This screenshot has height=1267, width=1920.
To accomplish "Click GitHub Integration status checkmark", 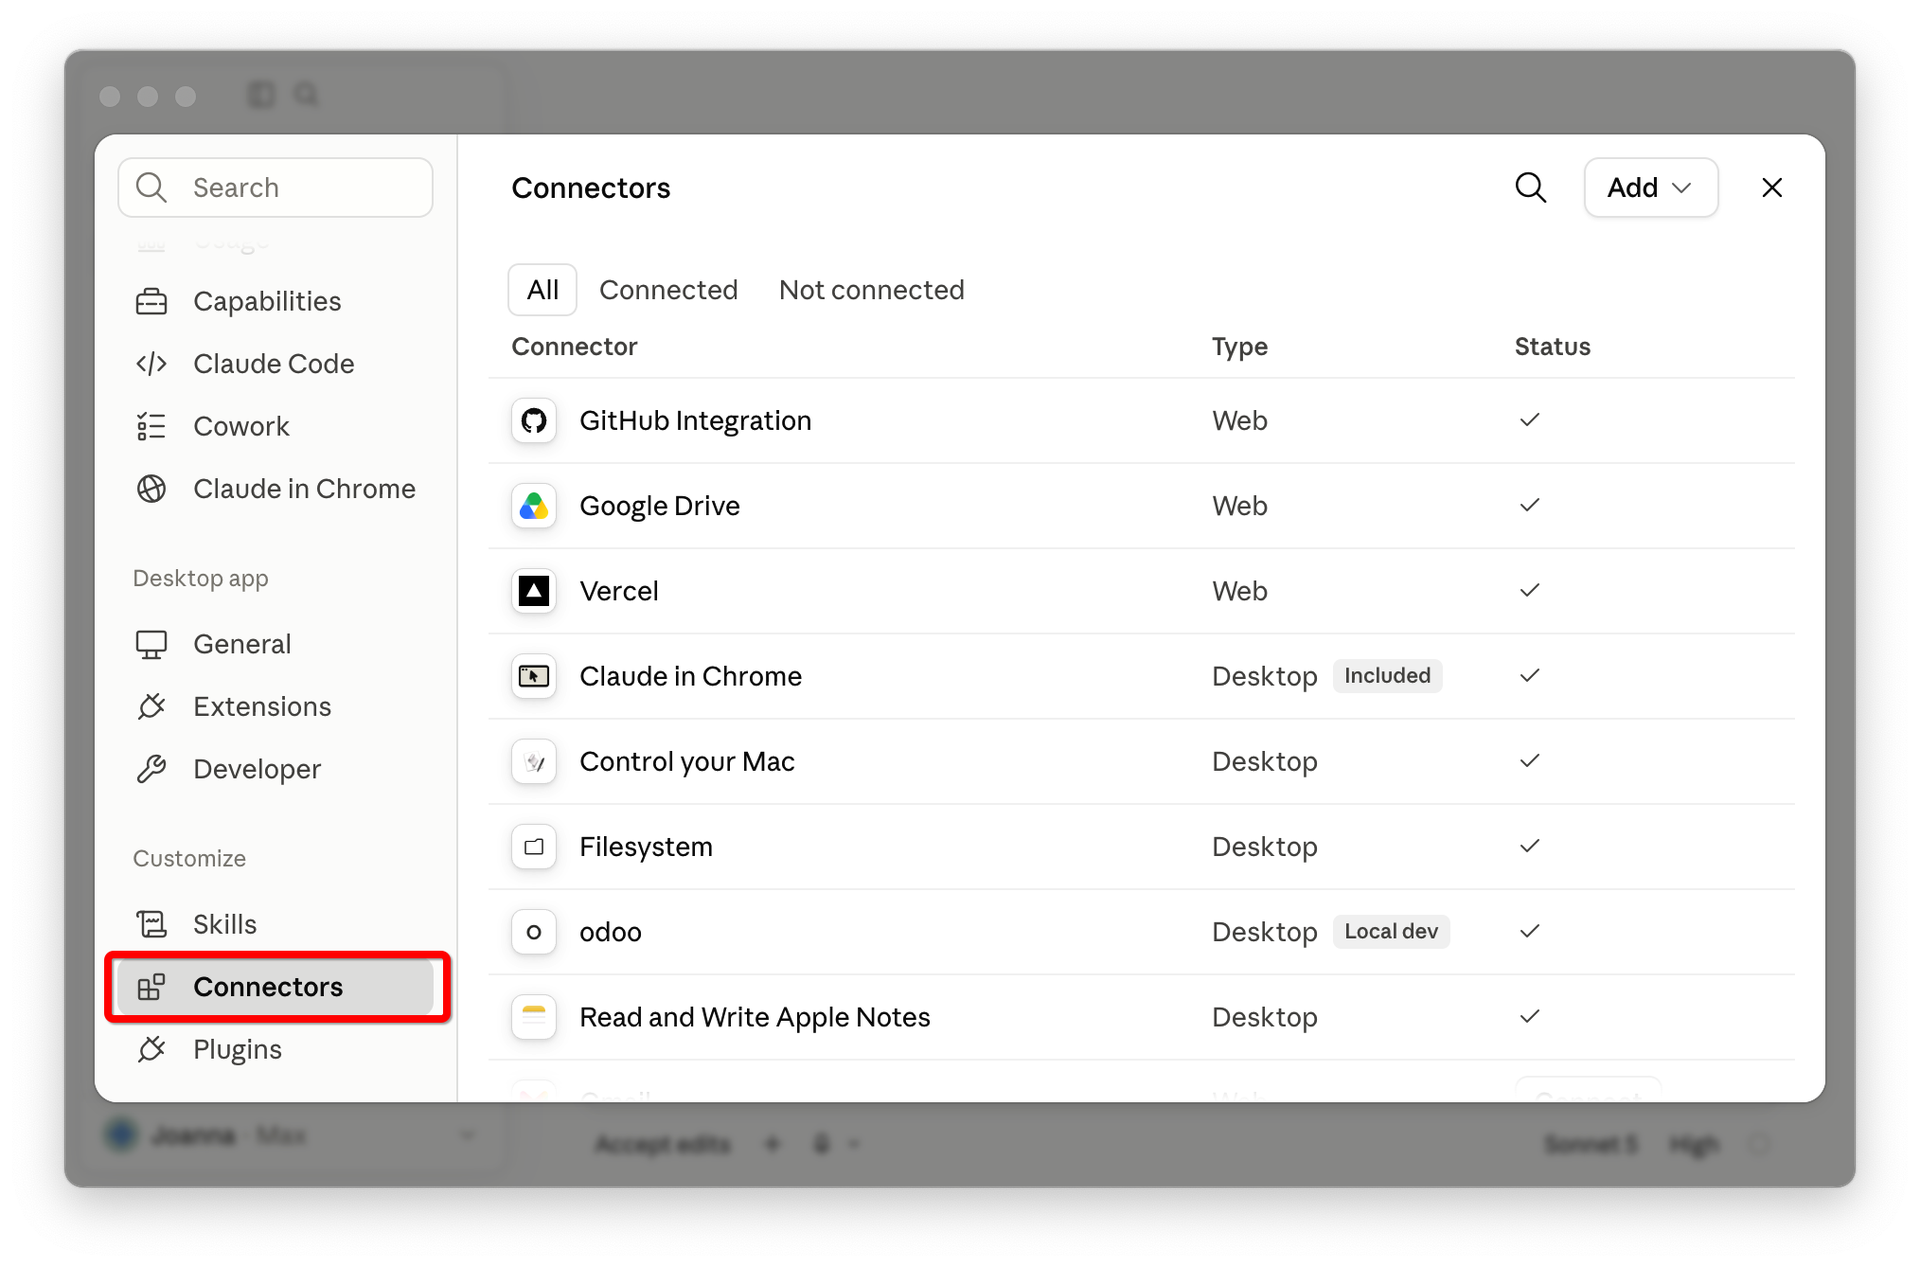I will tap(1529, 420).
